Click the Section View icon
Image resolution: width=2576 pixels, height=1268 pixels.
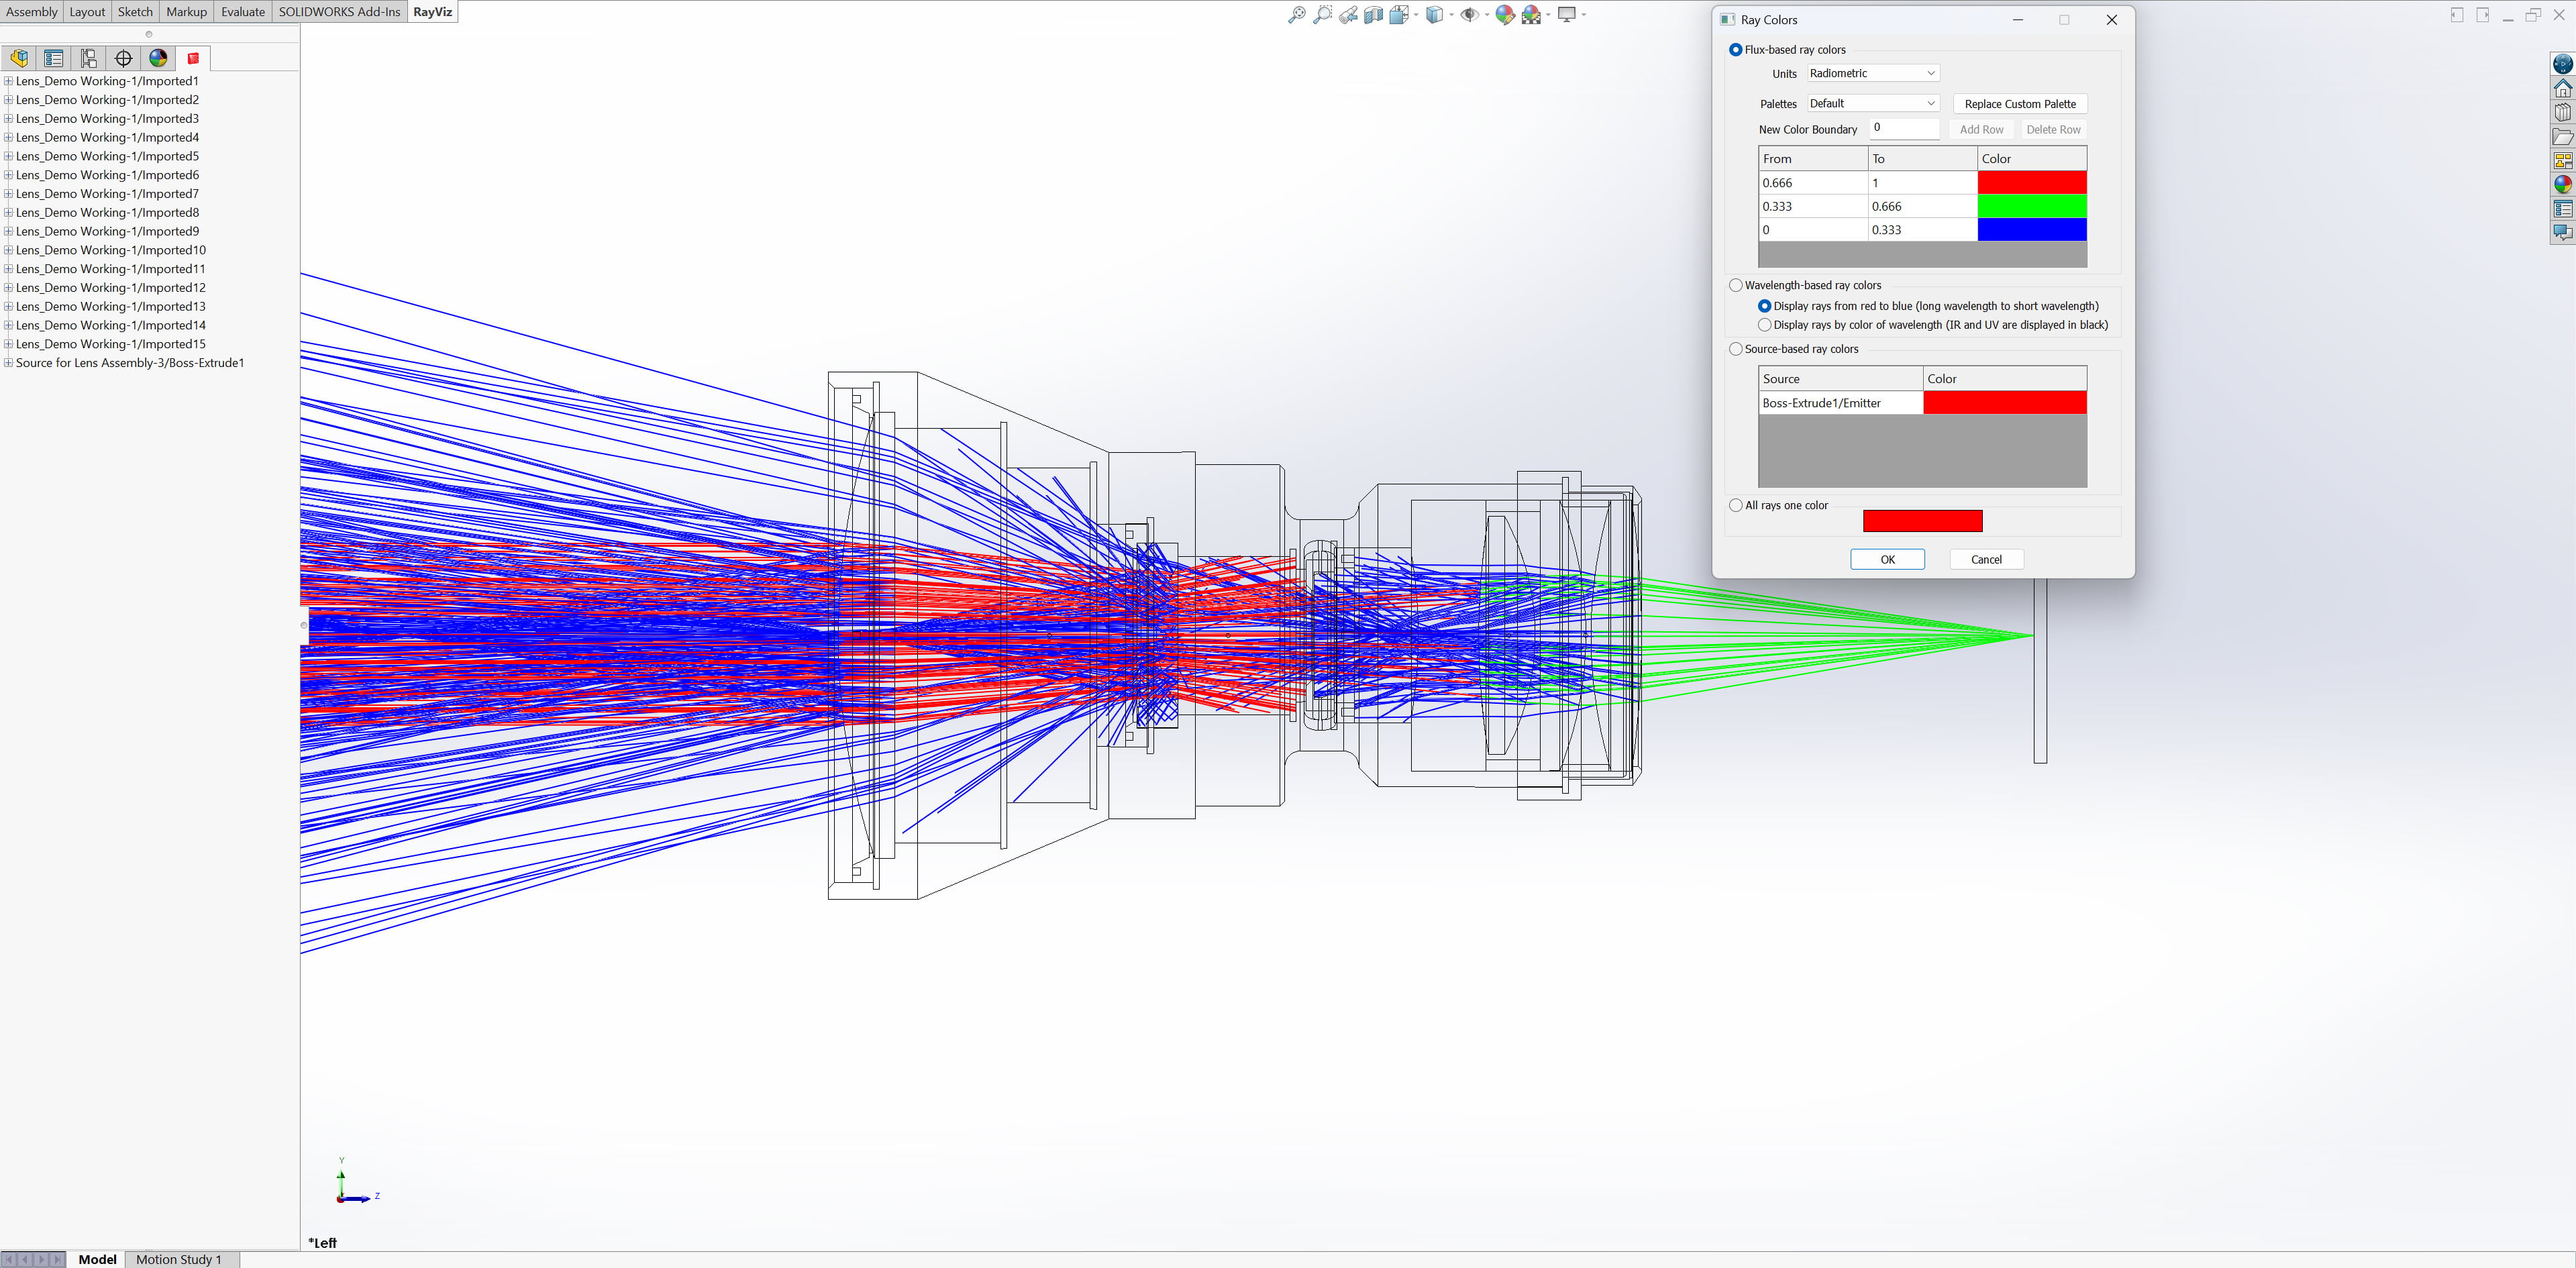coord(1373,14)
